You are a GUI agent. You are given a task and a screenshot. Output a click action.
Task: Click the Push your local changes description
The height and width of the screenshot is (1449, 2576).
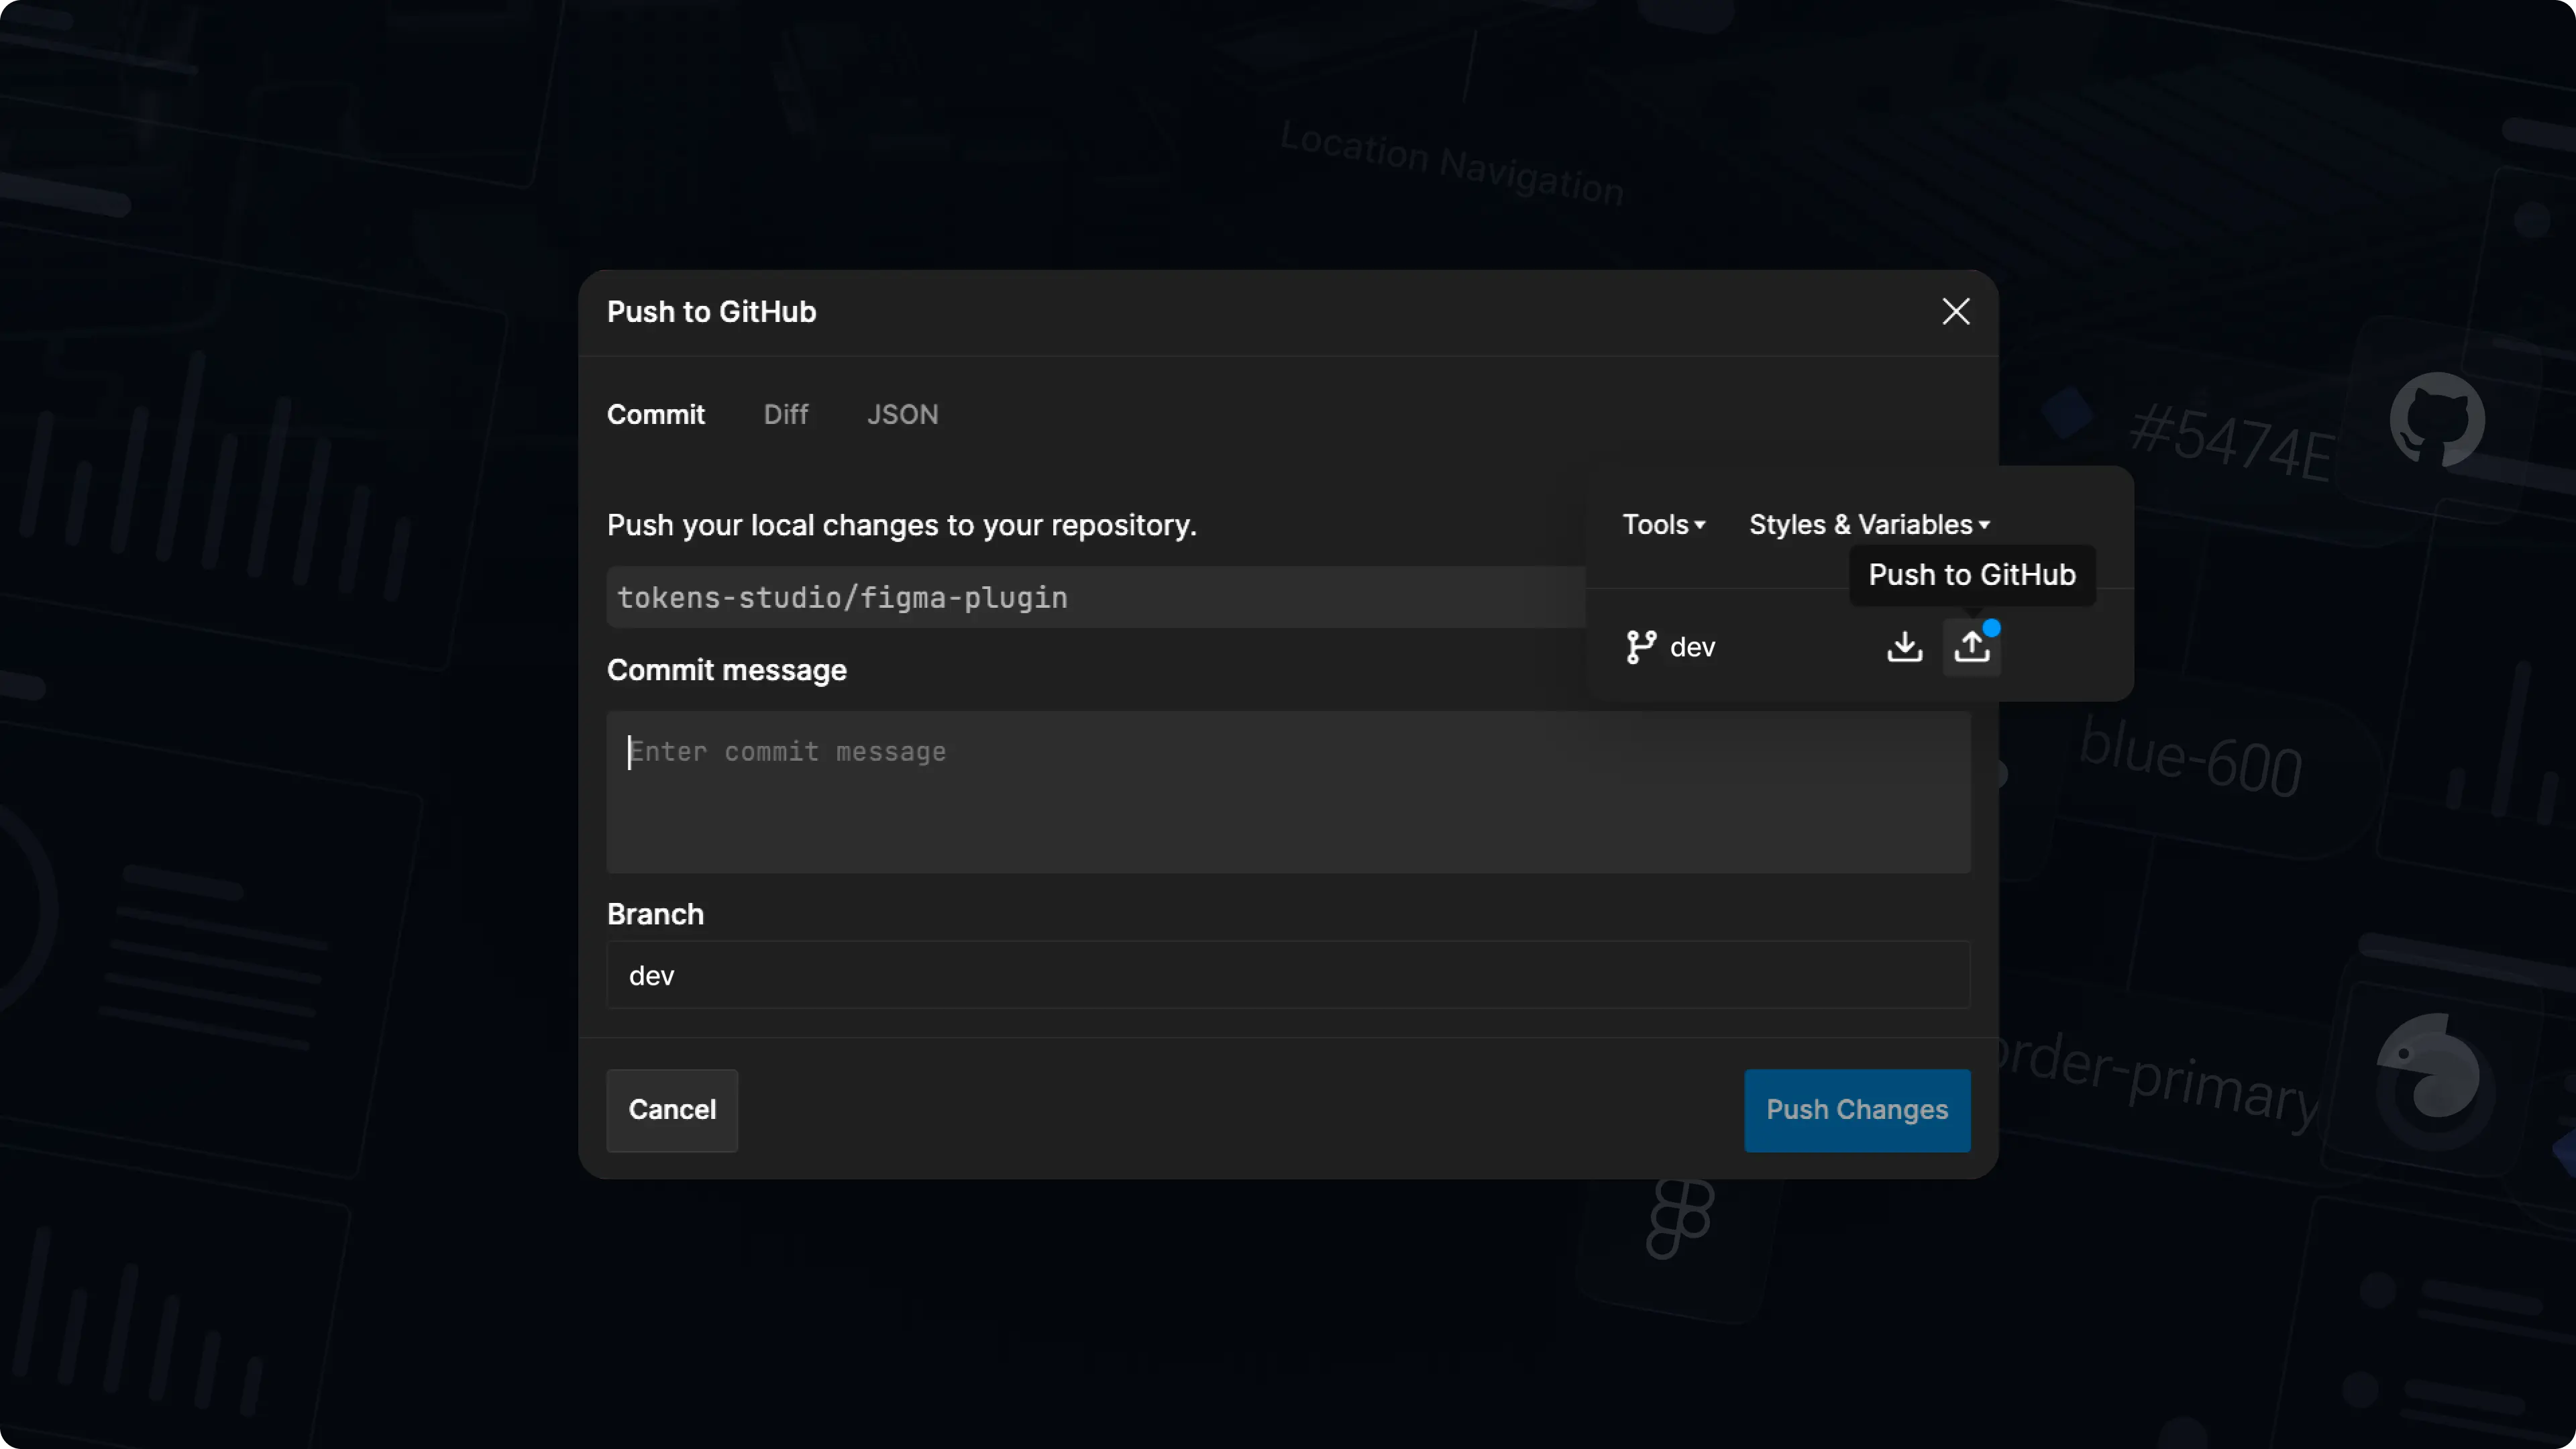tap(901, 525)
